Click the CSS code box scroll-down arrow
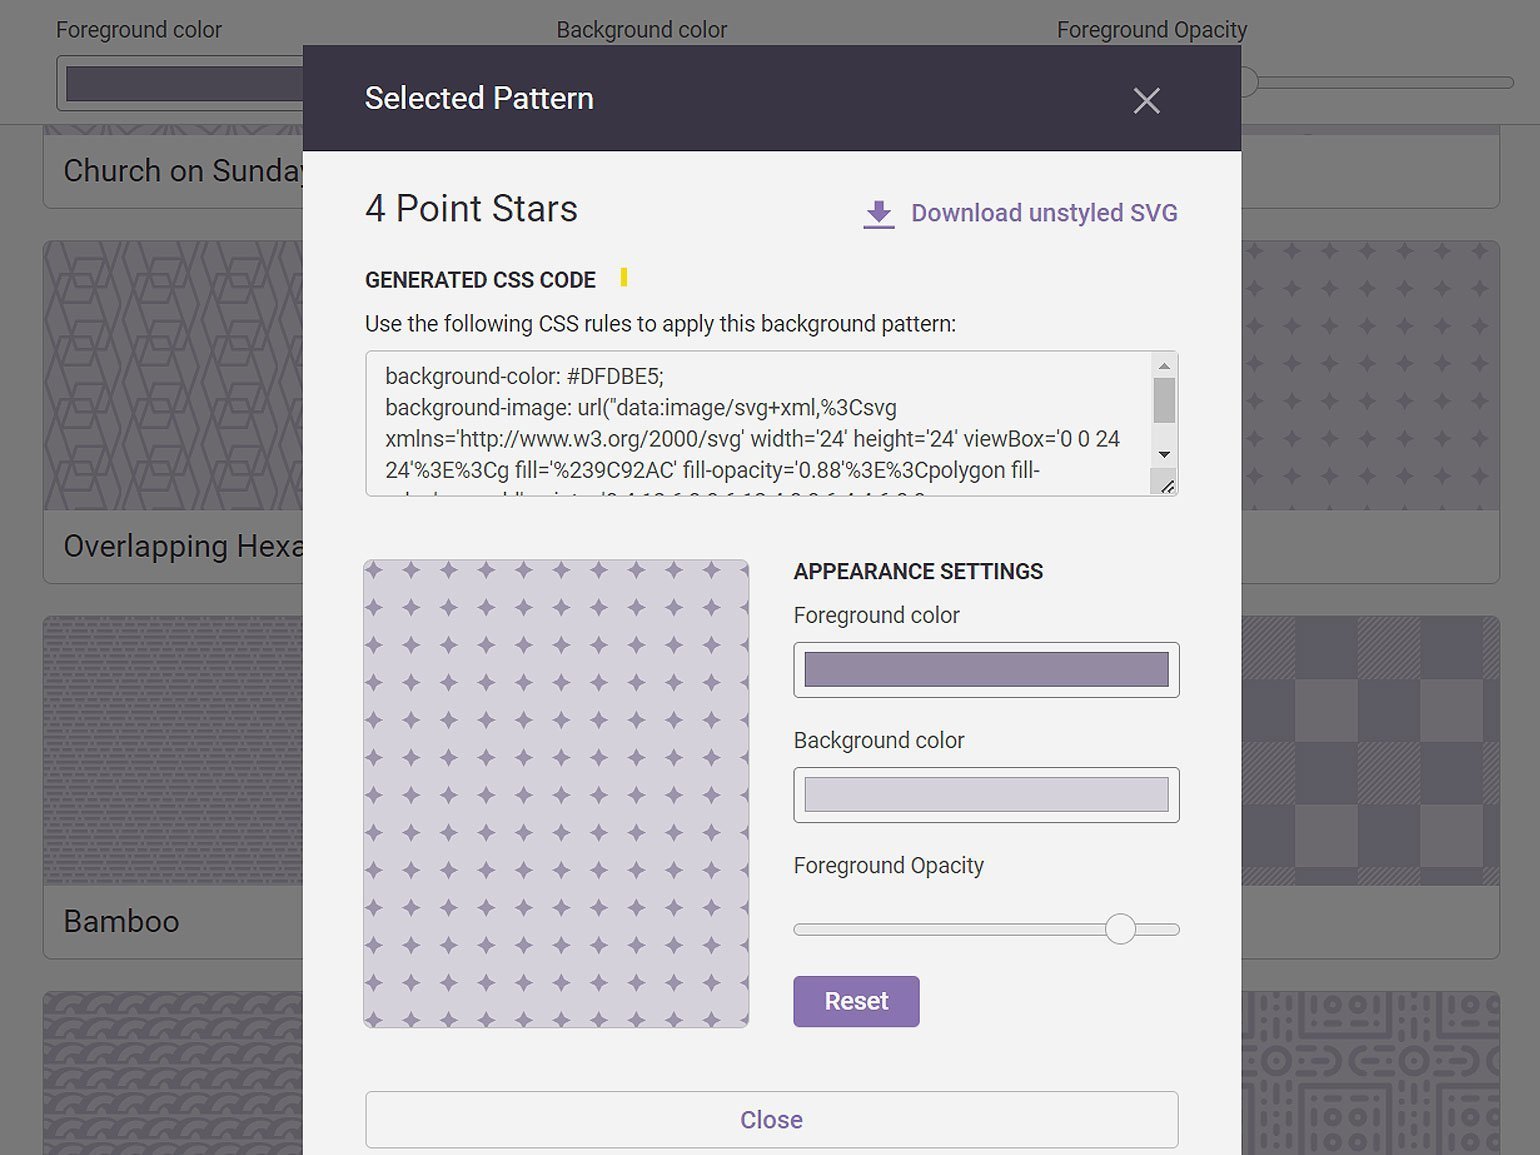Screen dimensions: 1540x1155 tap(1164, 455)
